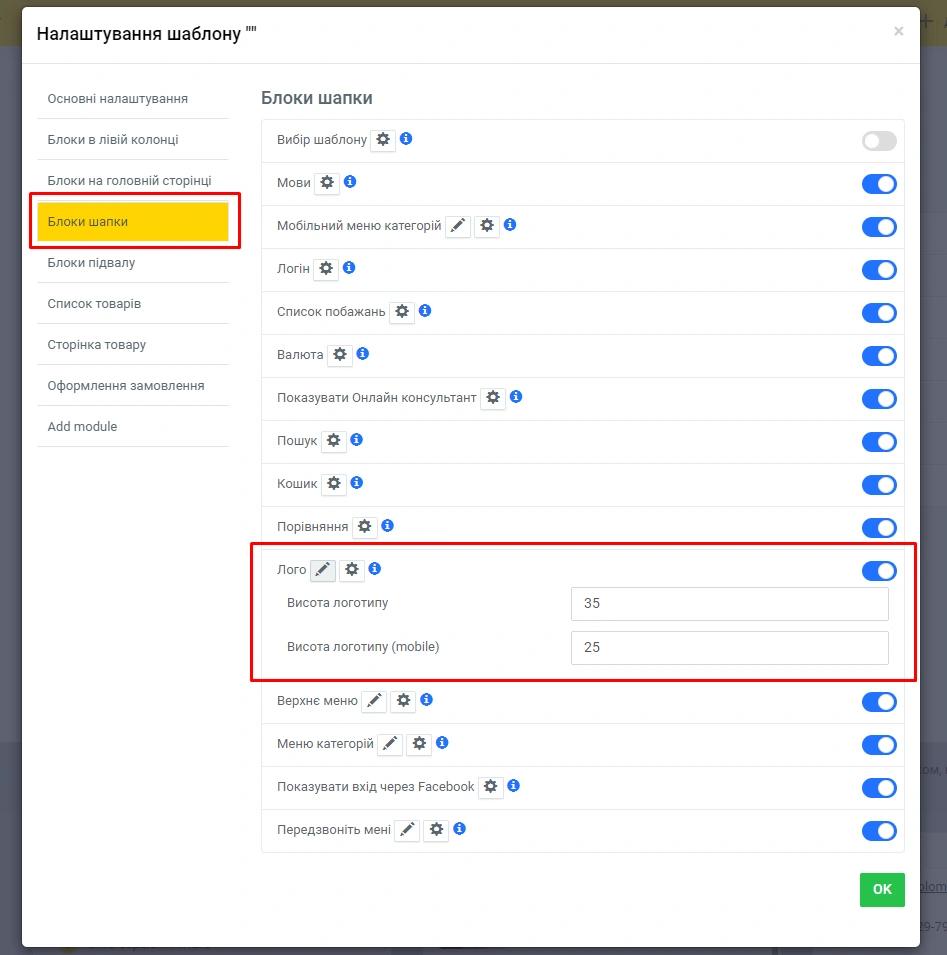Open gear settings for Передзвоніть мені

pyautogui.click(x=436, y=830)
